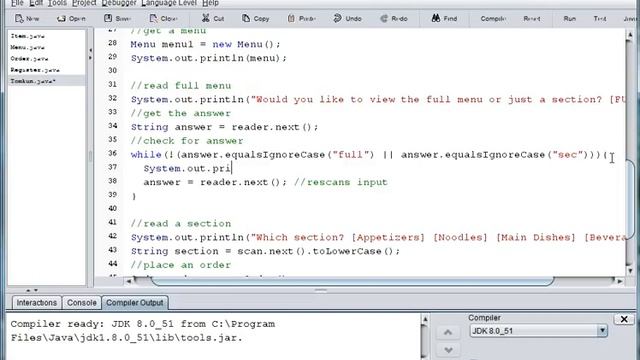Click the Test button
640x360 pixels.
coord(600,18)
